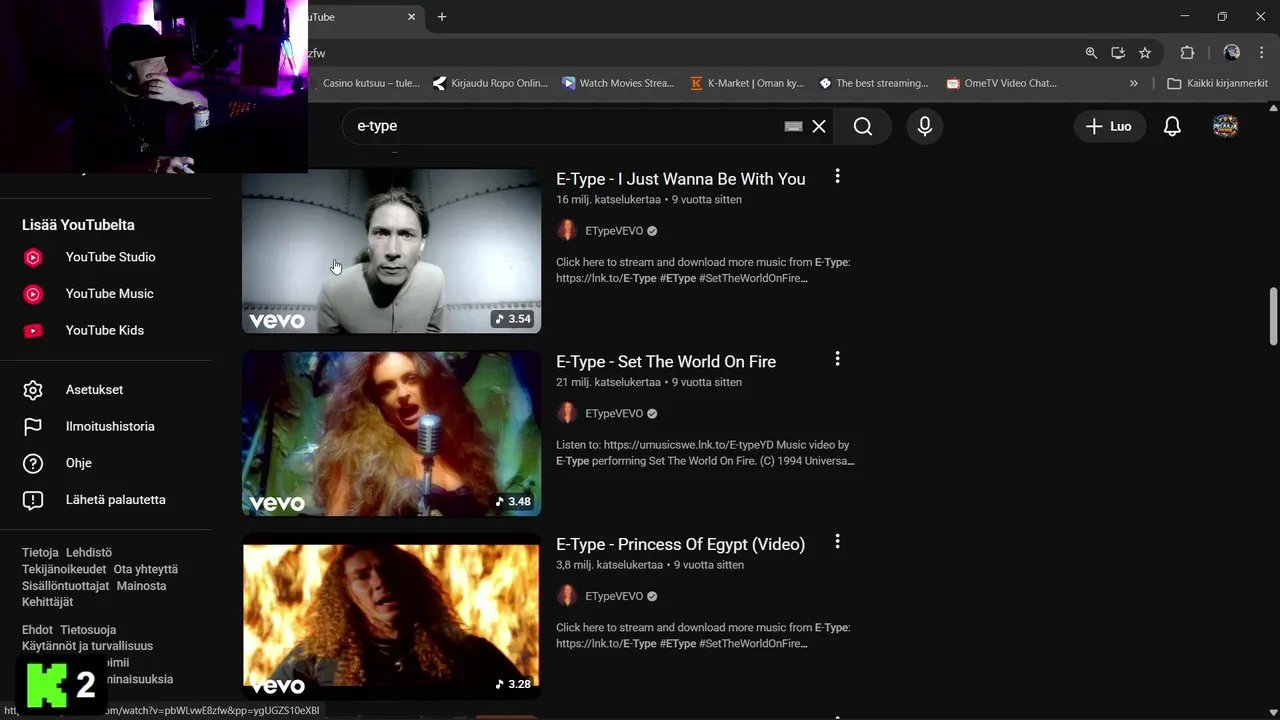Image resolution: width=1280 pixels, height=720 pixels.
Task: Open notifications bell
Action: click(1172, 126)
